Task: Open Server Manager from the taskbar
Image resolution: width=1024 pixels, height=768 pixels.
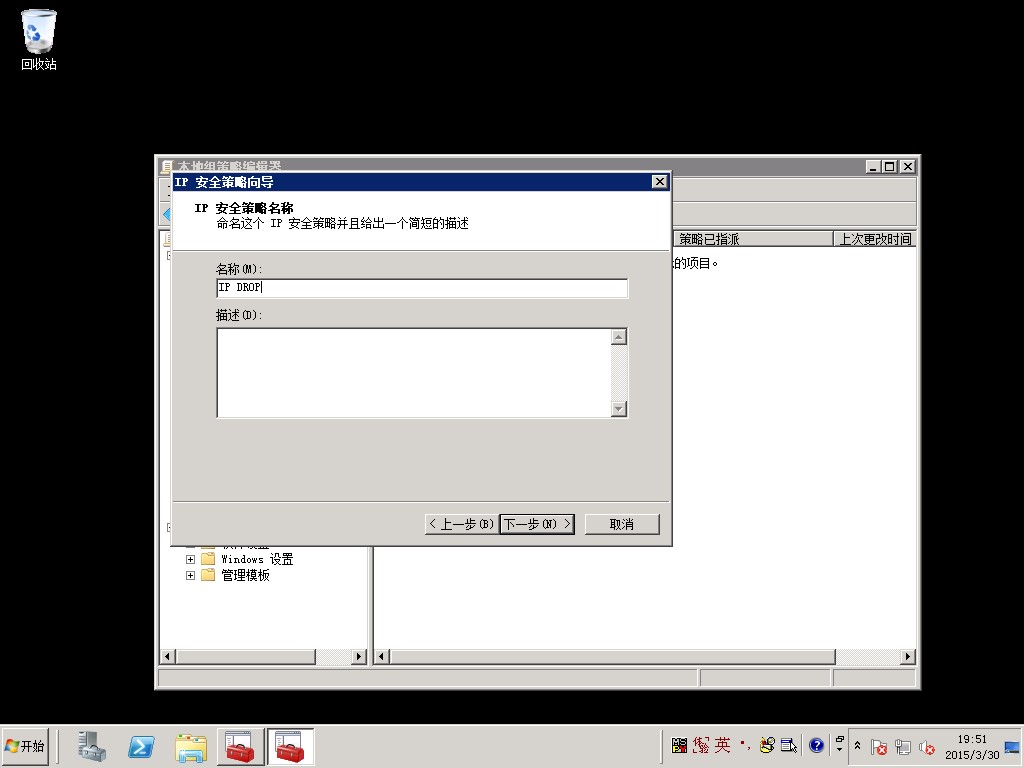Action: pyautogui.click(x=92, y=746)
